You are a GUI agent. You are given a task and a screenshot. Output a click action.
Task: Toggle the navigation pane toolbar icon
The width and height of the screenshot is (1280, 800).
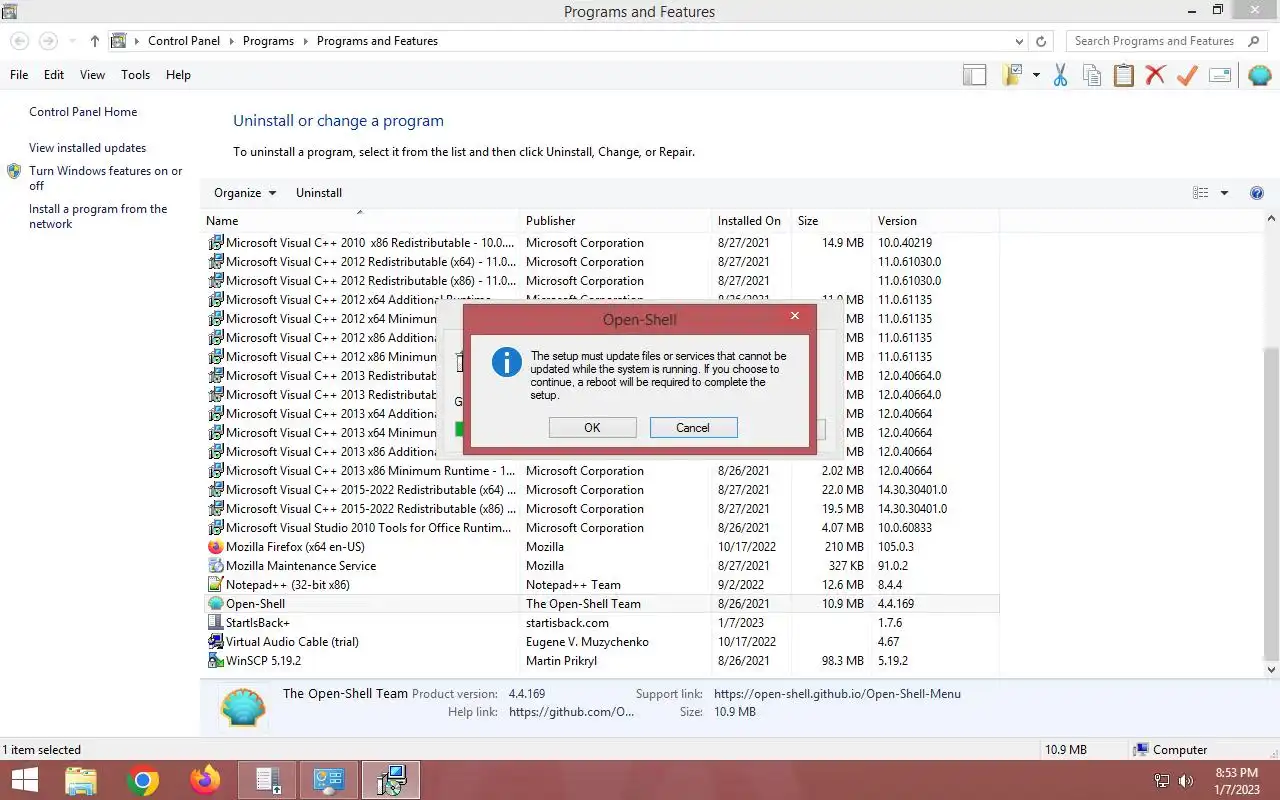tap(974, 75)
